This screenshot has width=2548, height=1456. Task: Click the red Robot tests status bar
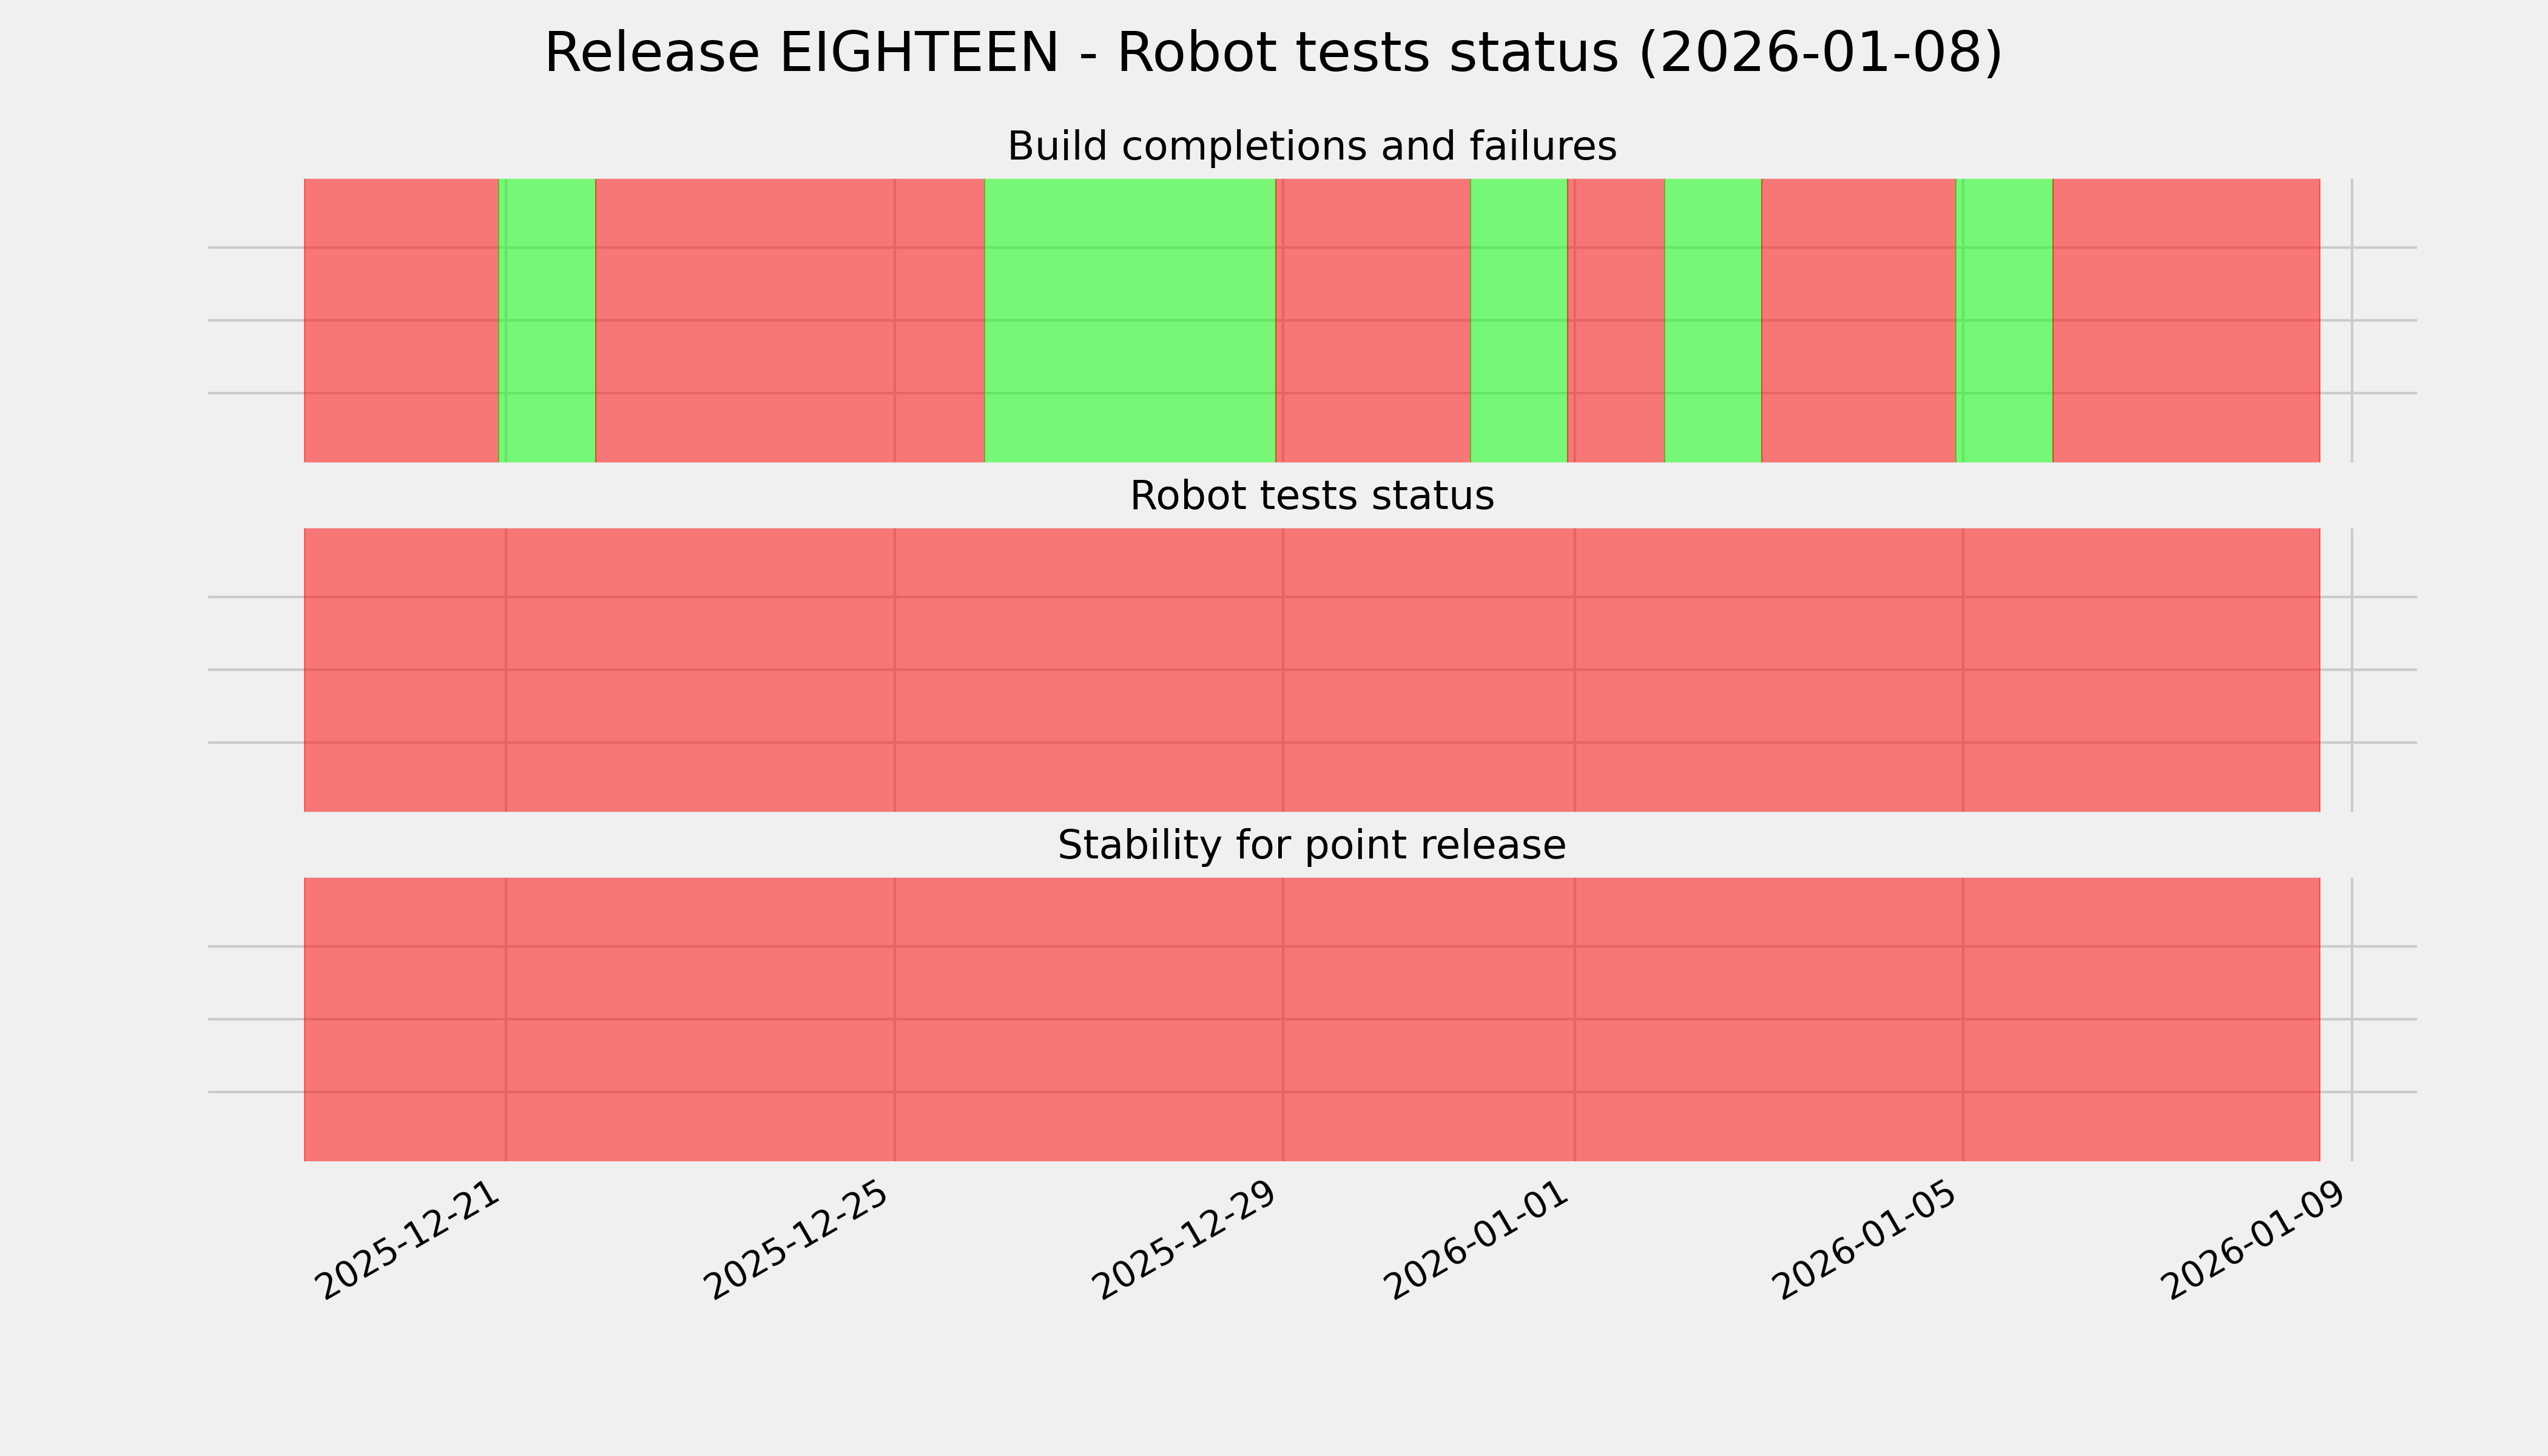pos(1311,670)
